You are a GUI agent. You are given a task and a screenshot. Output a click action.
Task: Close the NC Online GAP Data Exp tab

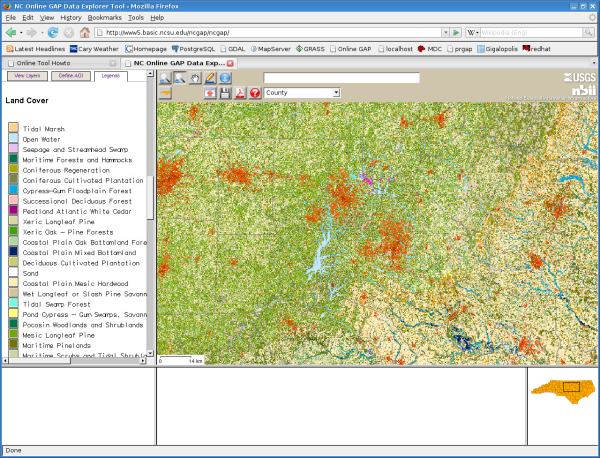tap(230, 63)
